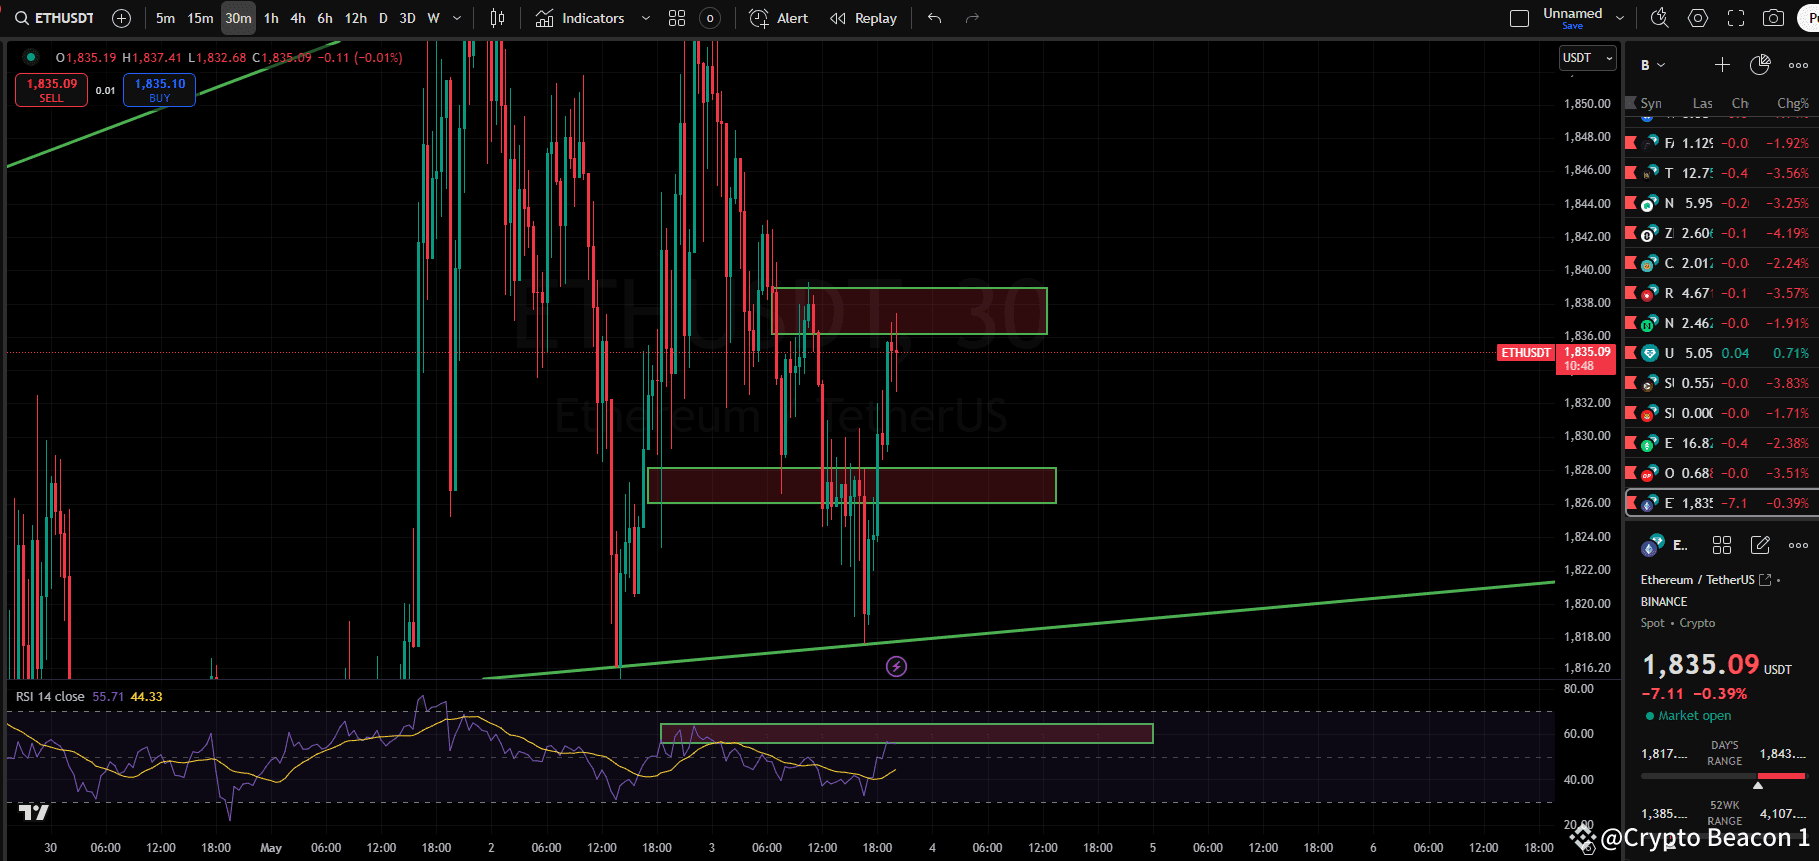The height and width of the screenshot is (861, 1819).
Task: Open the Indicators dialog
Action: click(580, 18)
